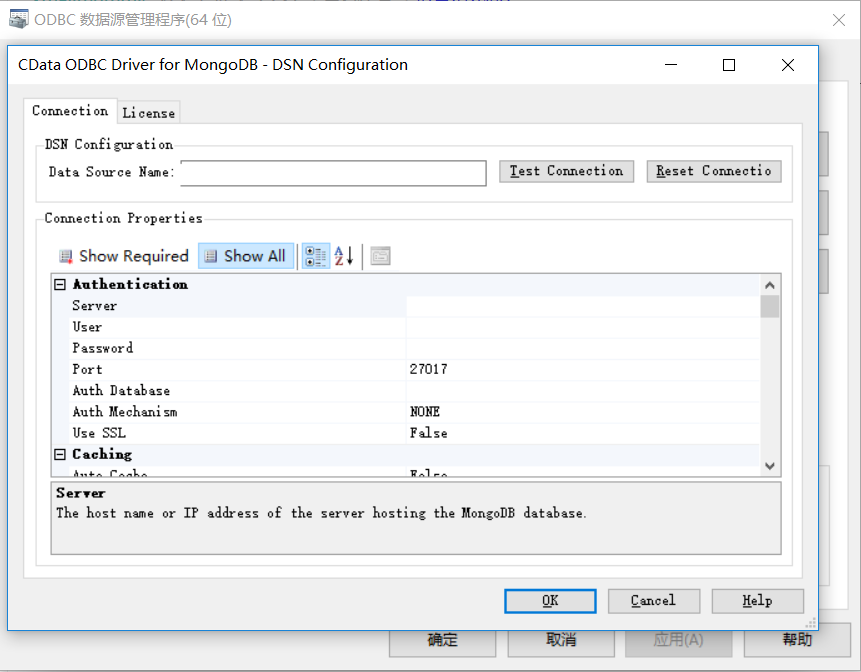Click the property grid scroll up arrow
The image size is (861, 672).
click(770, 285)
